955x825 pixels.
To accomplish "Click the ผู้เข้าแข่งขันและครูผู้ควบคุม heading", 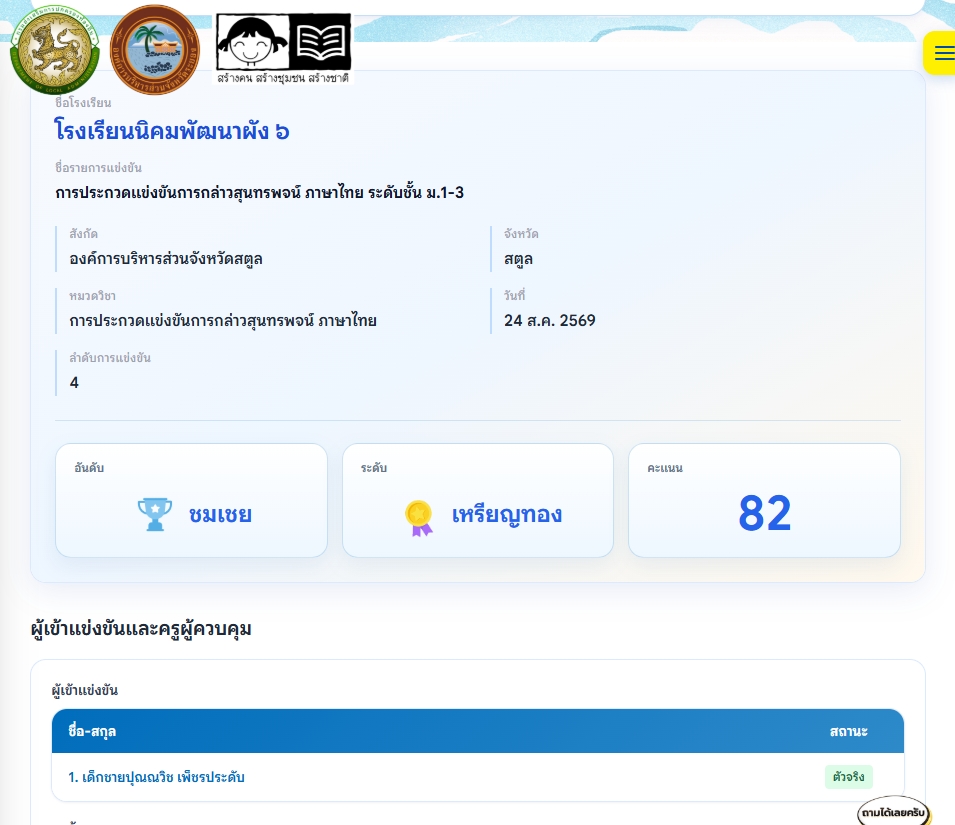I will (141, 628).
